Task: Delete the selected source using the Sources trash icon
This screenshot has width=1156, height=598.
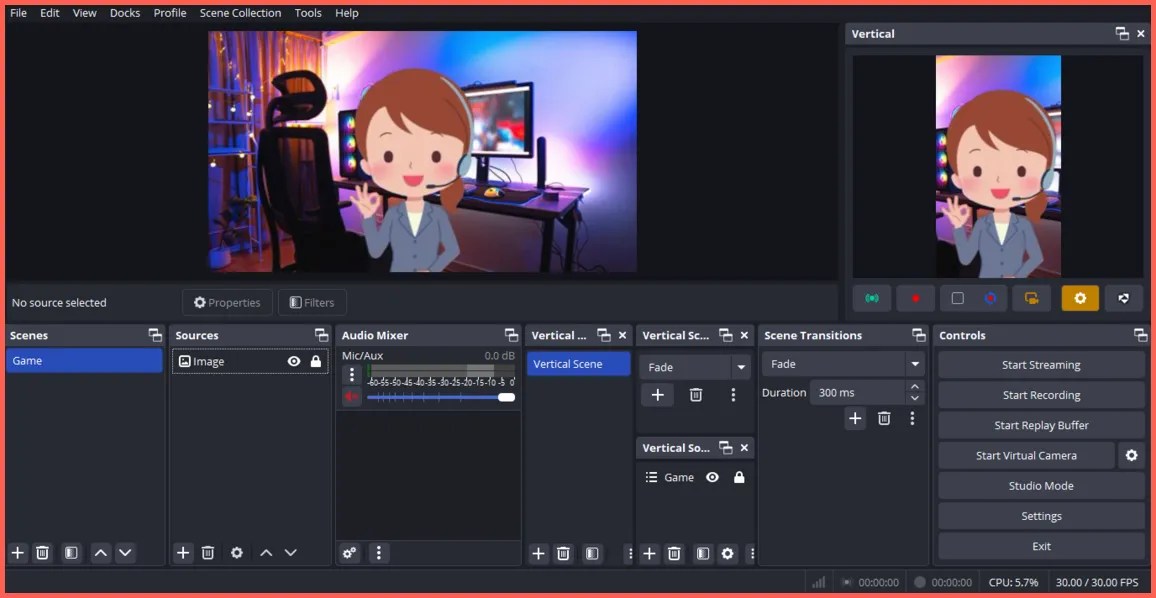Action: (x=208, y=553)
